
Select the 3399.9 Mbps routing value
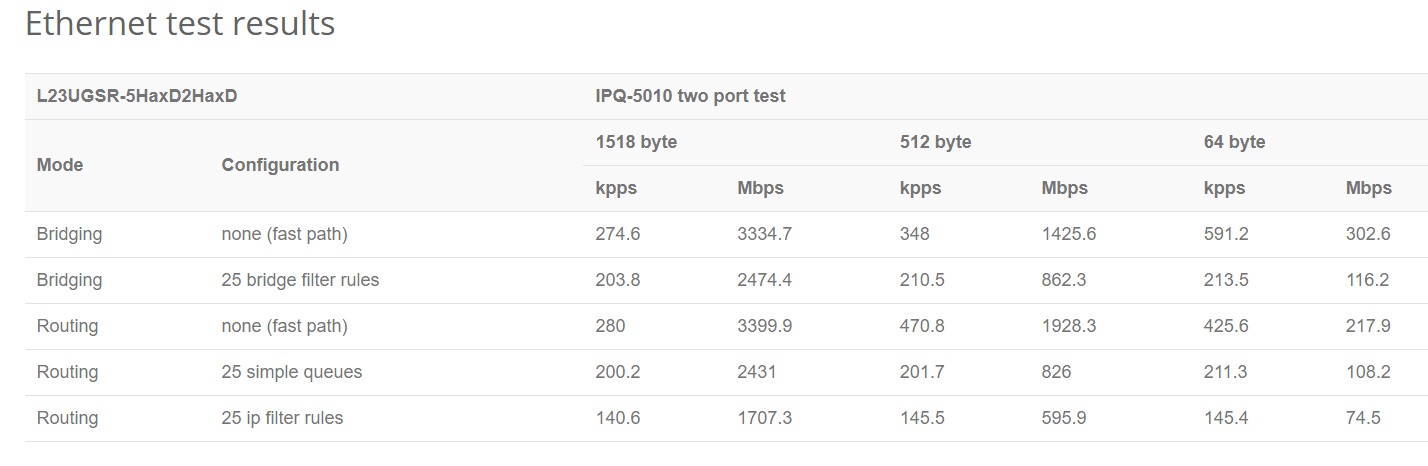[764, 326]
